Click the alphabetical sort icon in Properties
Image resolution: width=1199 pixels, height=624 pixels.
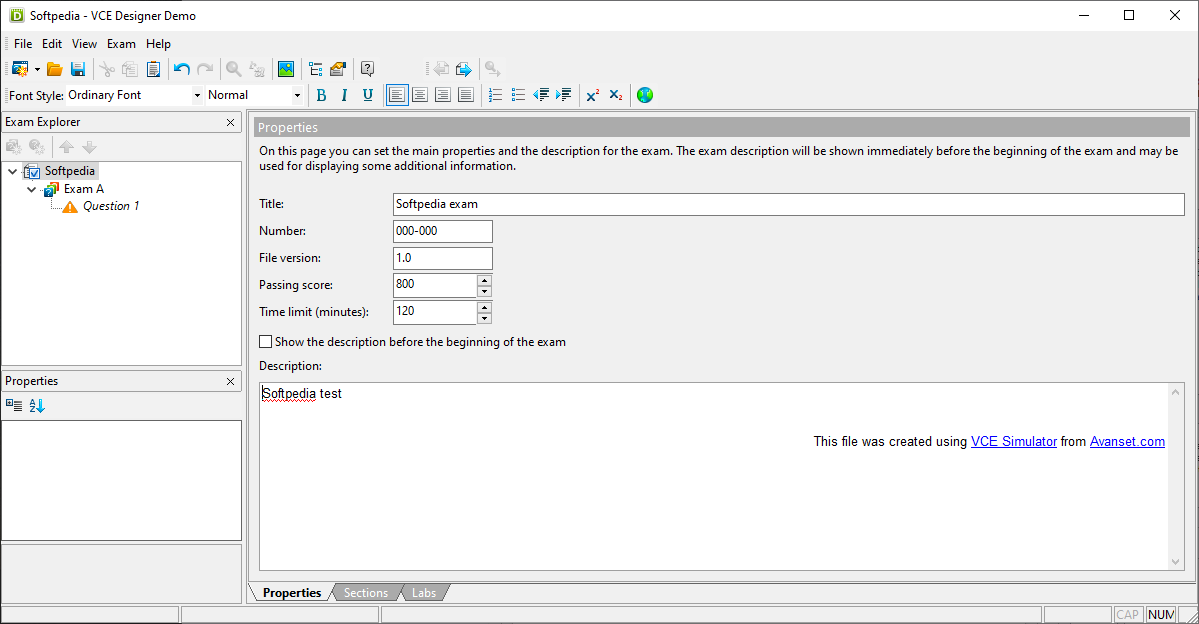click(x=37, y=406)
